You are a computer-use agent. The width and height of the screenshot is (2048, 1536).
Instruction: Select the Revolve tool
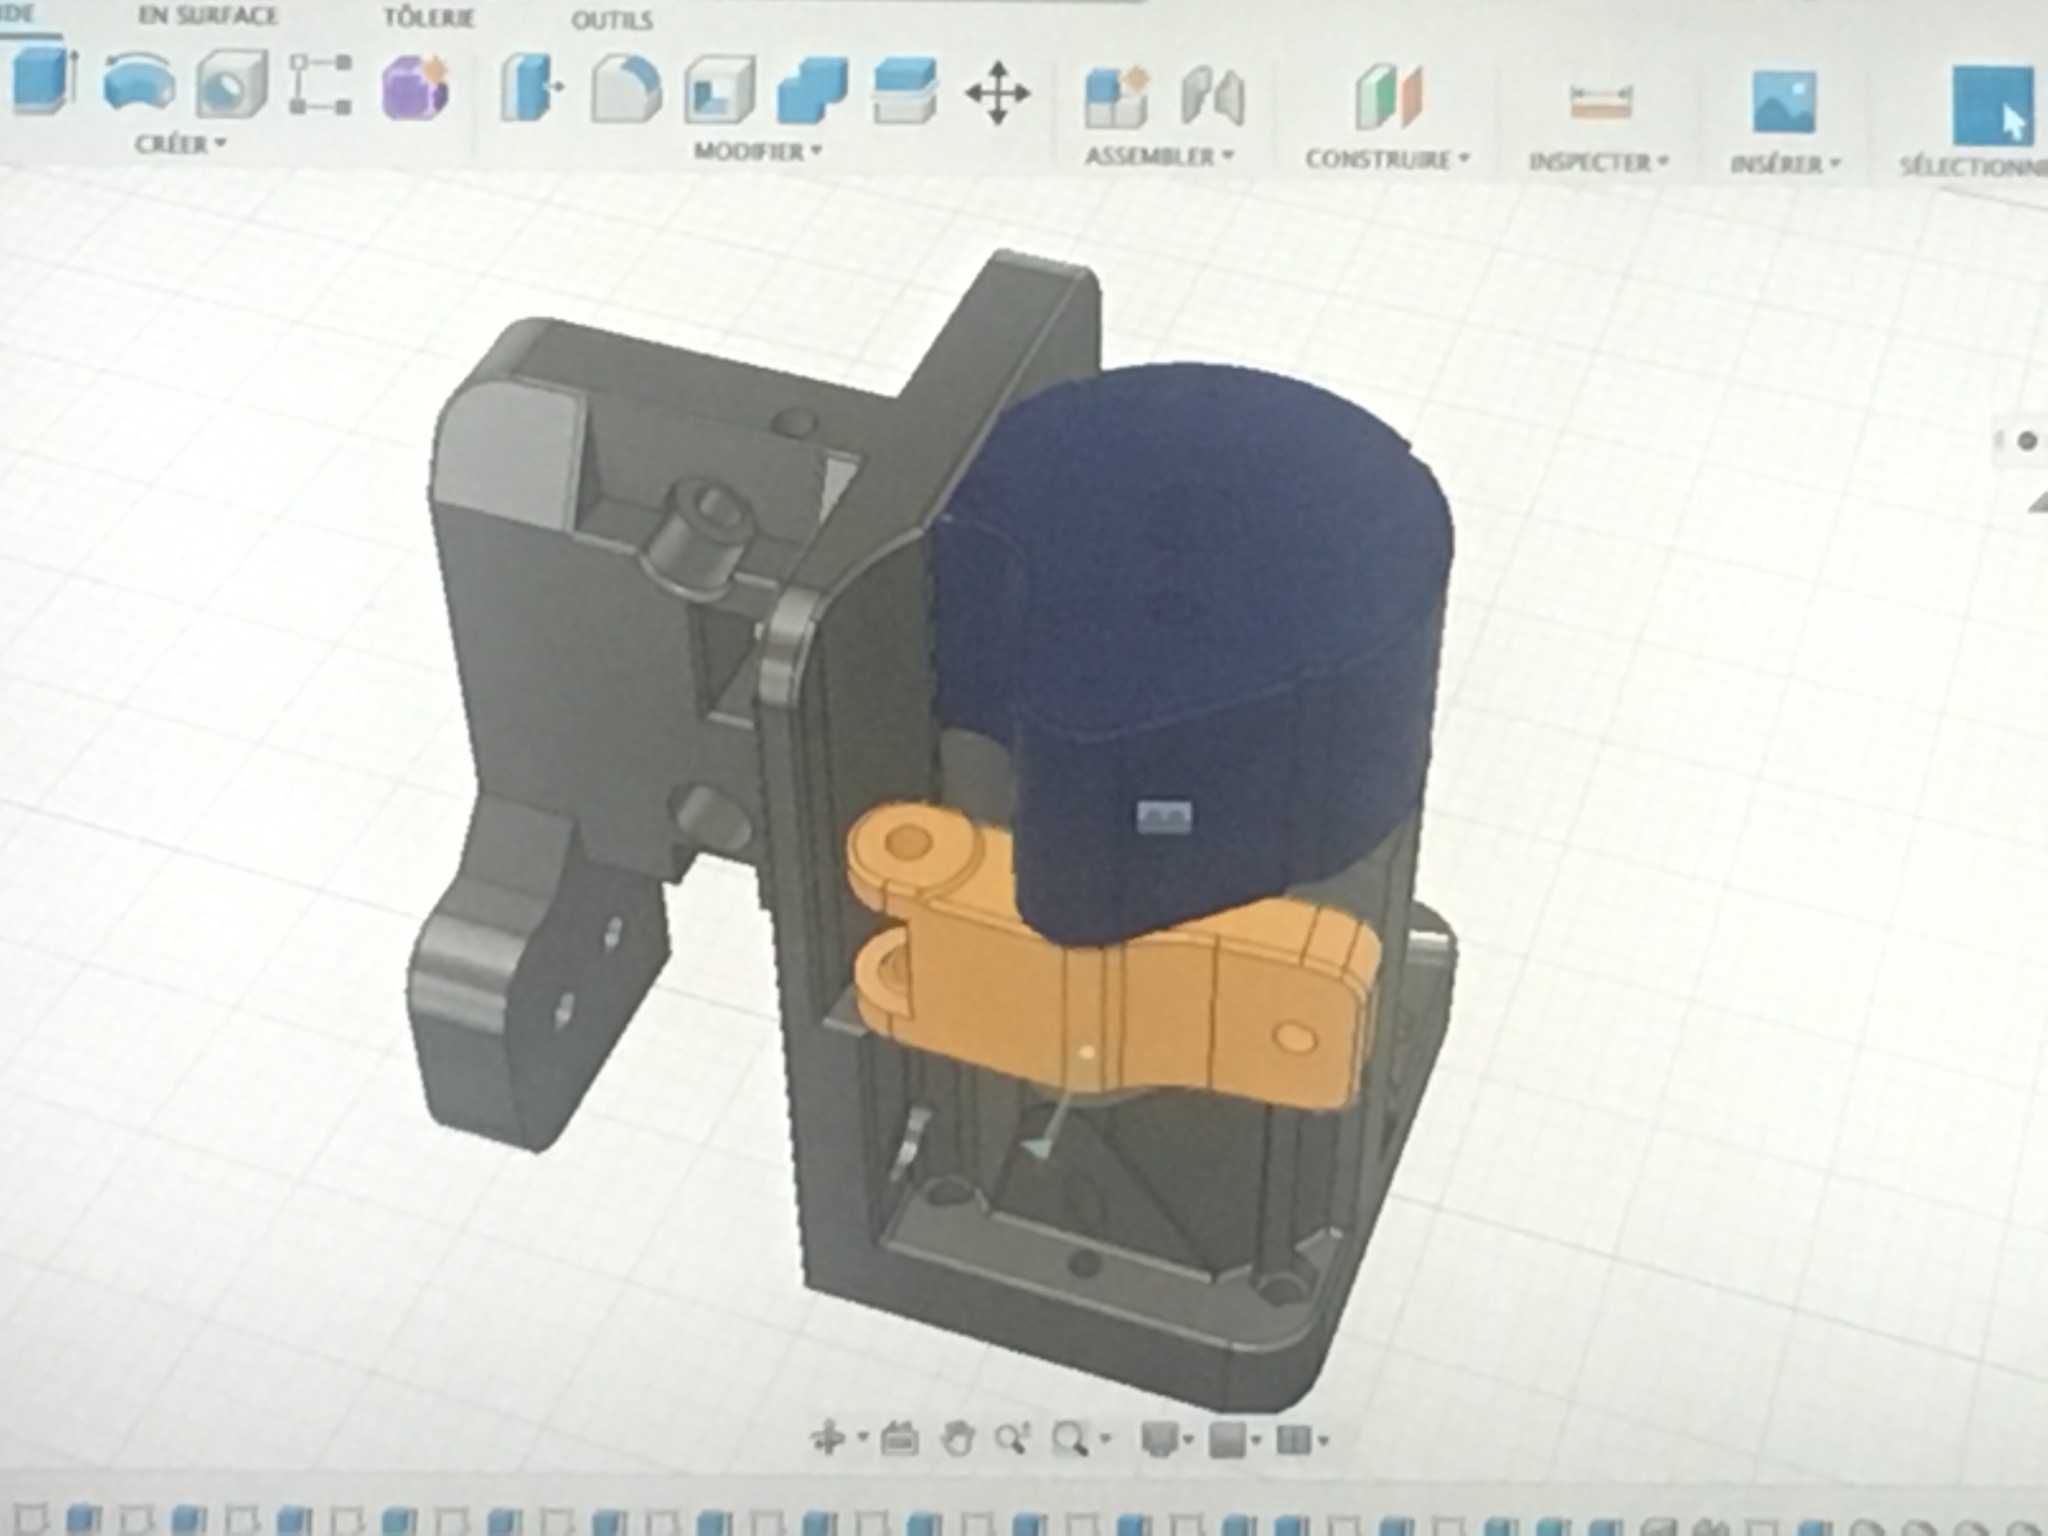[139, 83]
